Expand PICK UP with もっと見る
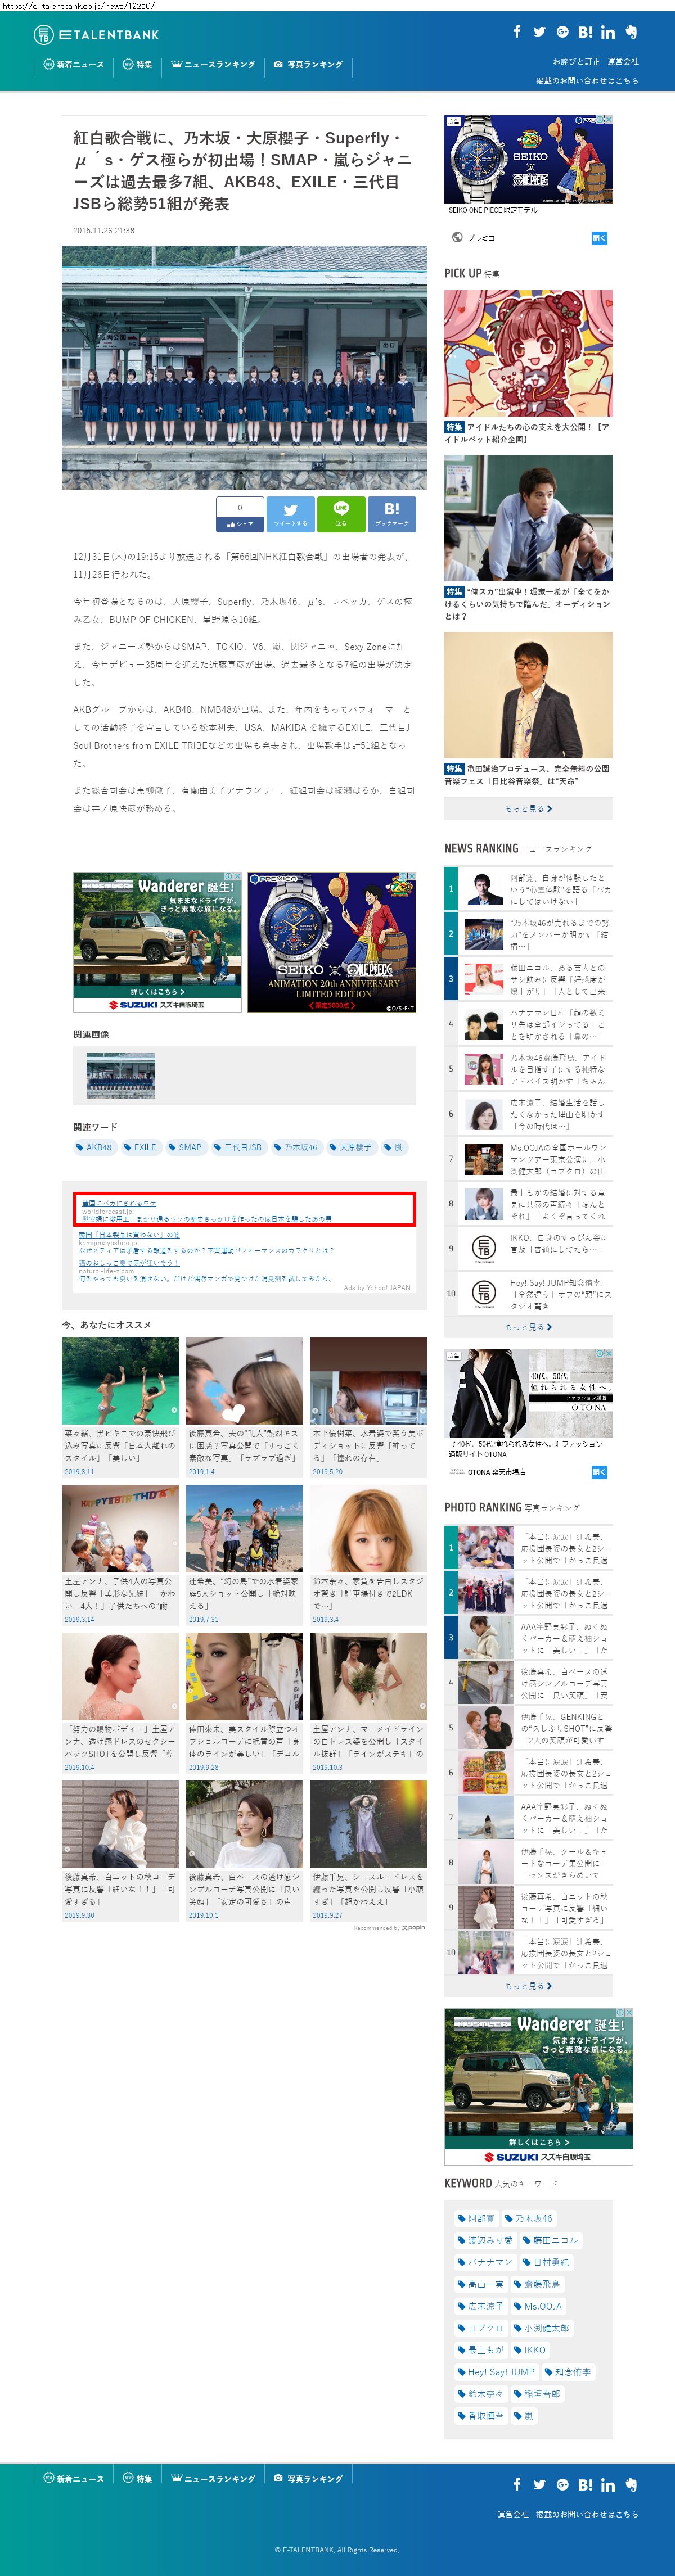This screenshot has height=2576, width=675. [x=528, y=808]
